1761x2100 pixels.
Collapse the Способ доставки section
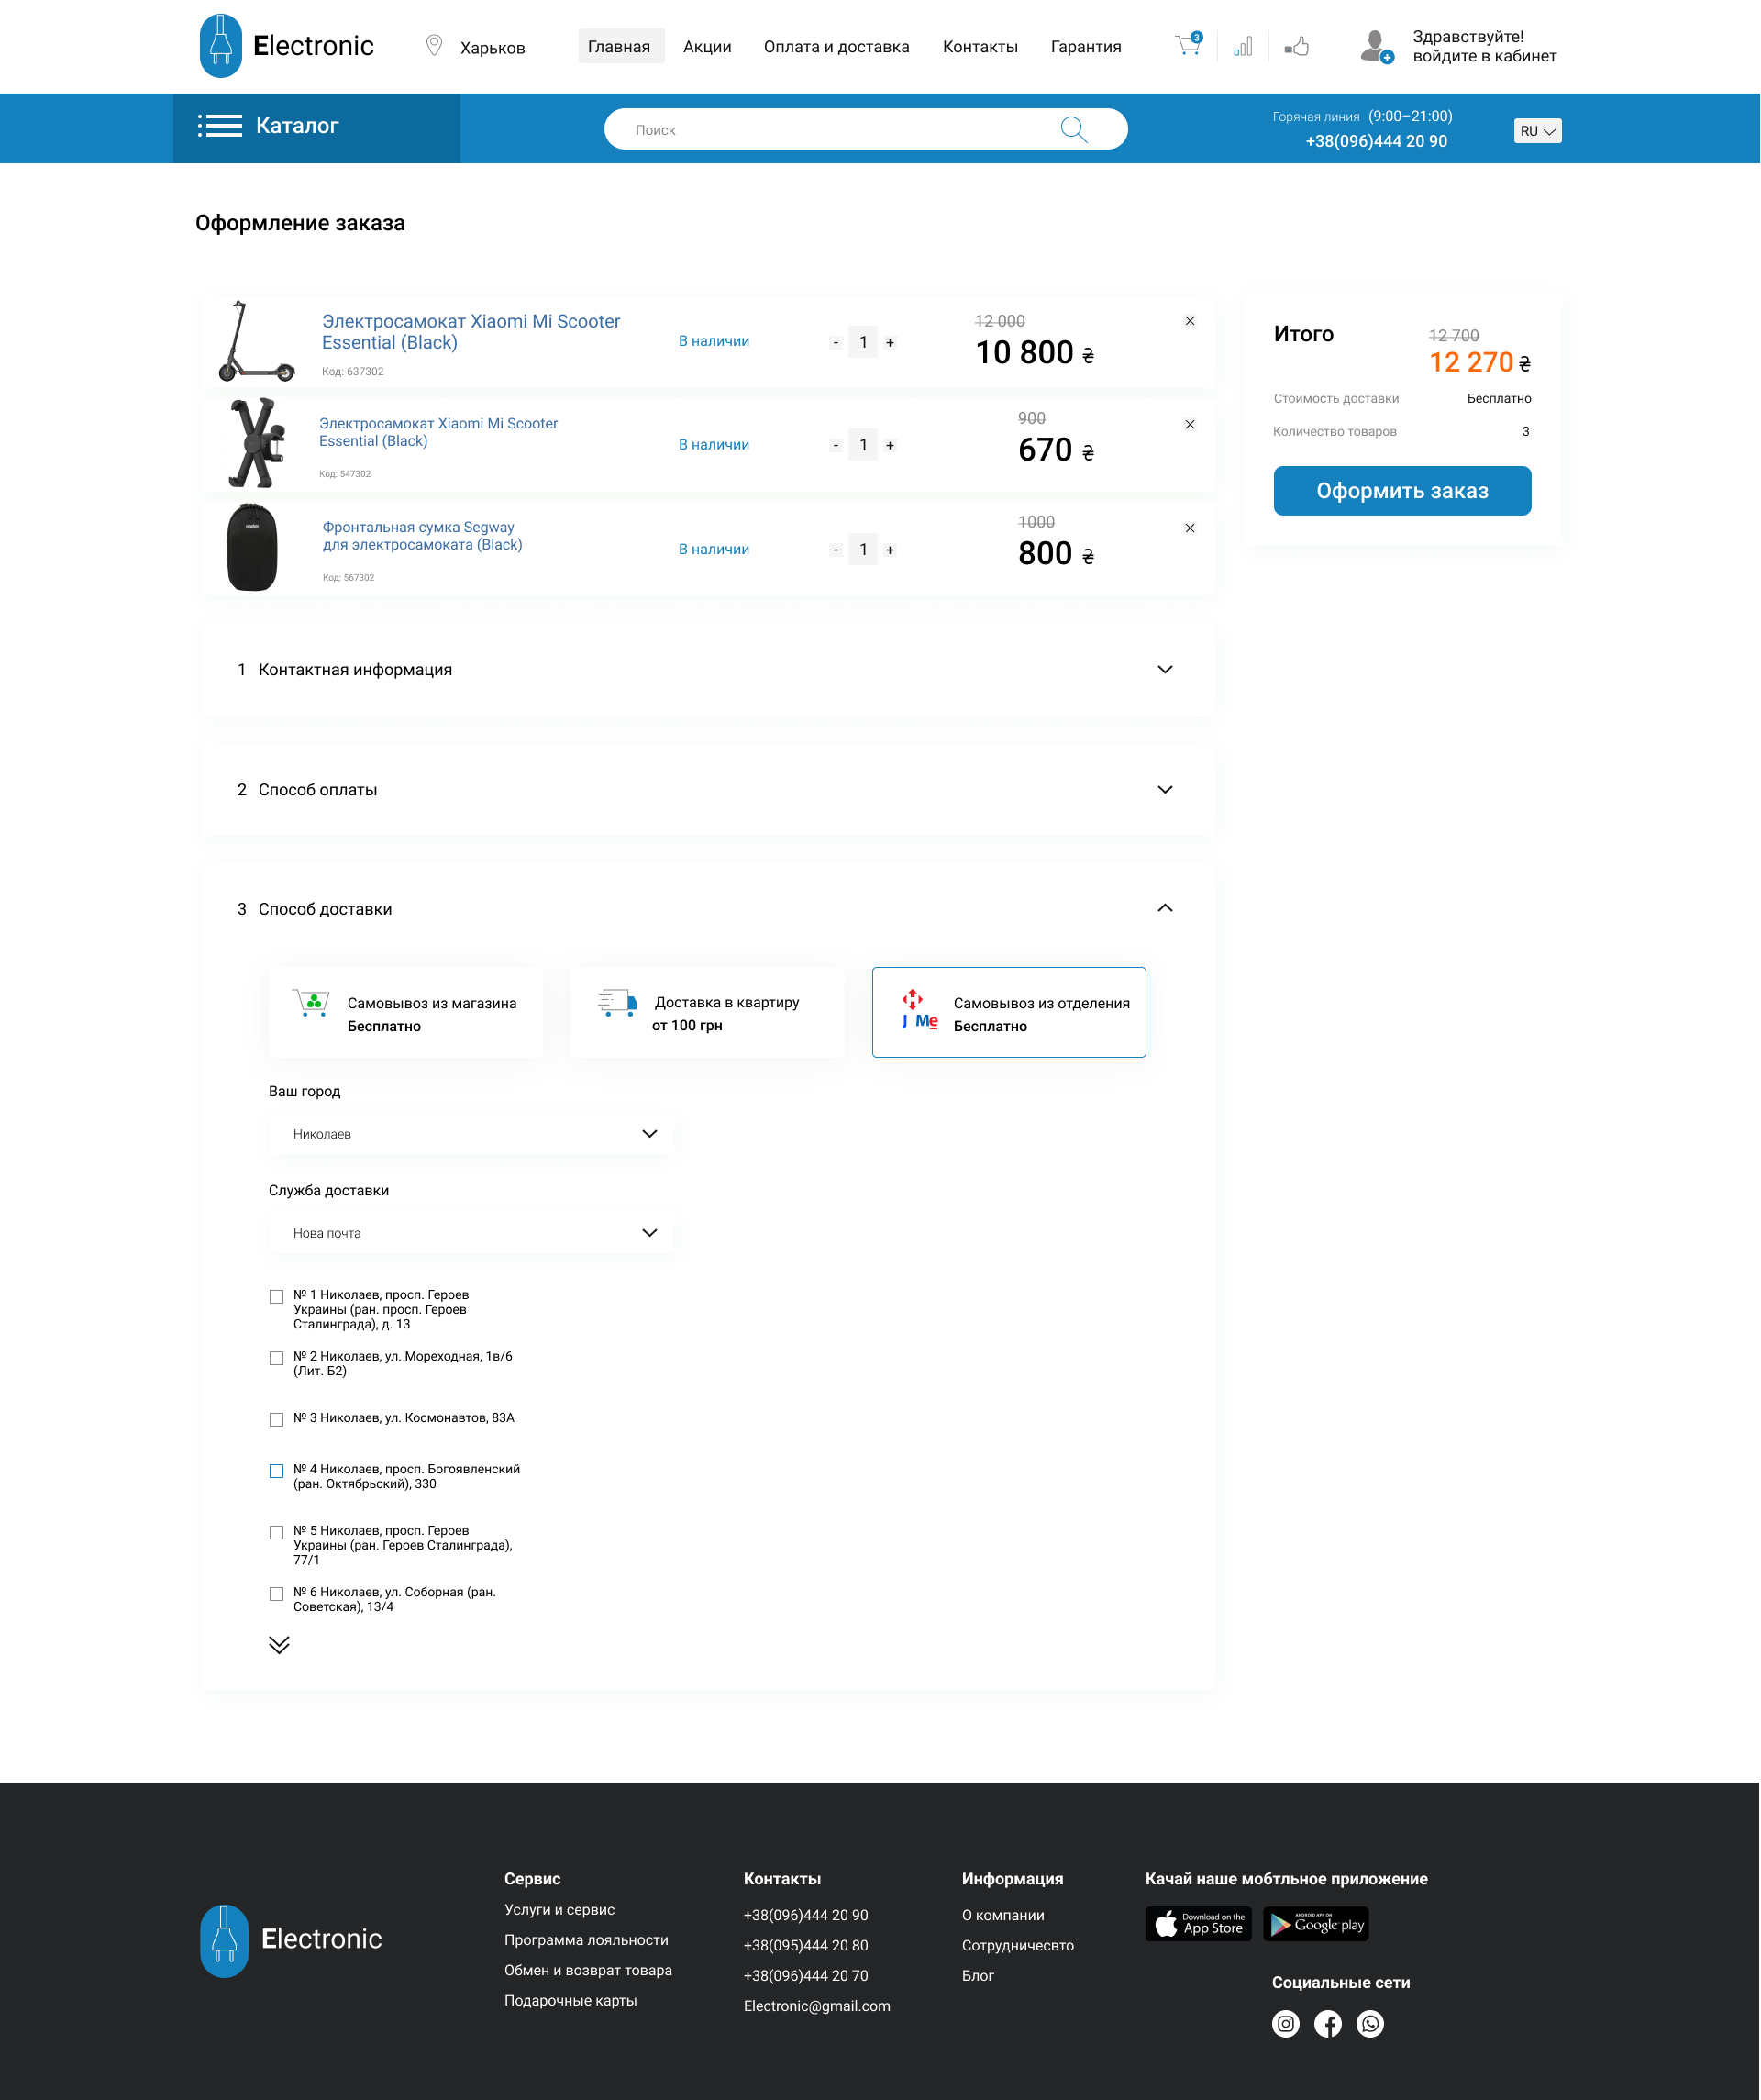(1165, 908)
